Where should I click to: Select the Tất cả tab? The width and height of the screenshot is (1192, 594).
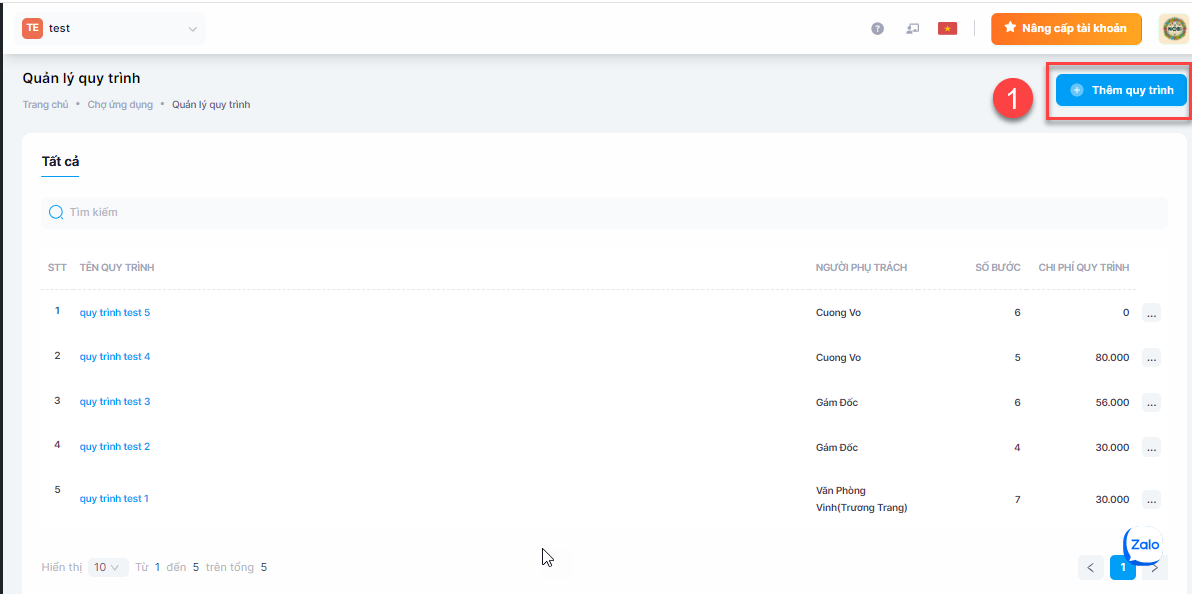pos(60,162)
